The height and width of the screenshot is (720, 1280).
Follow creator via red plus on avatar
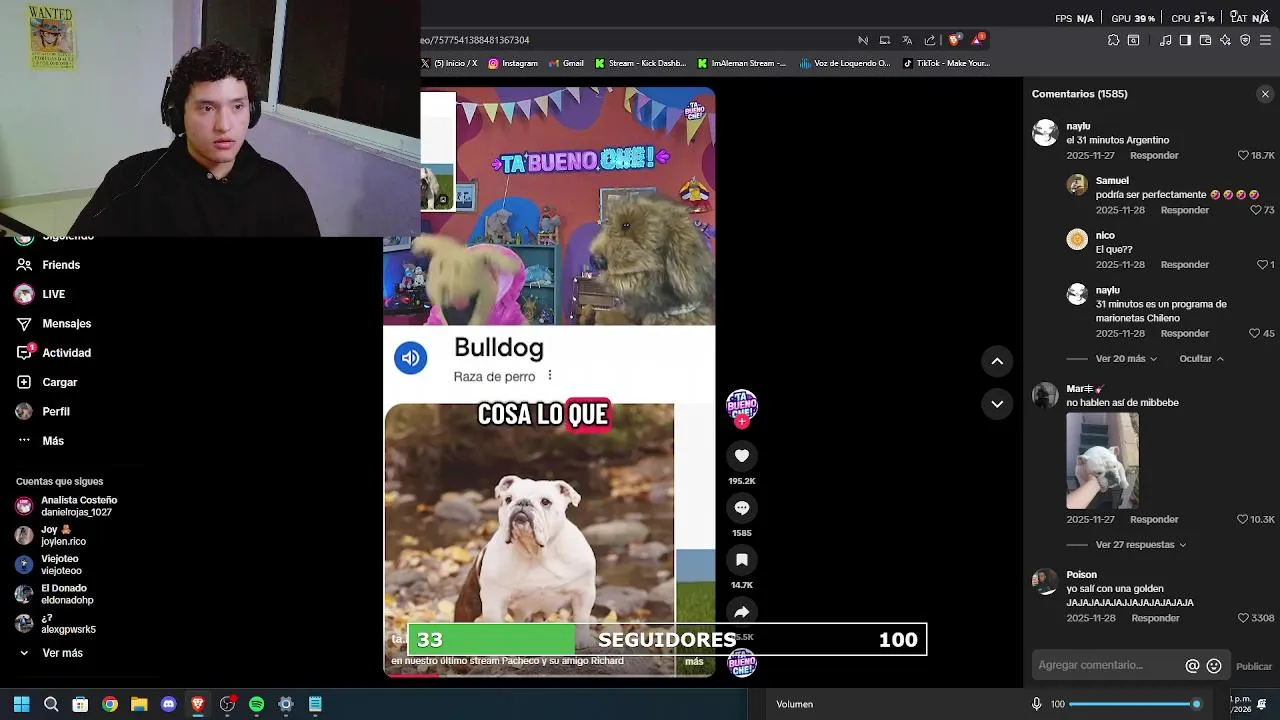pyautogui.click(x=741, y=422)
